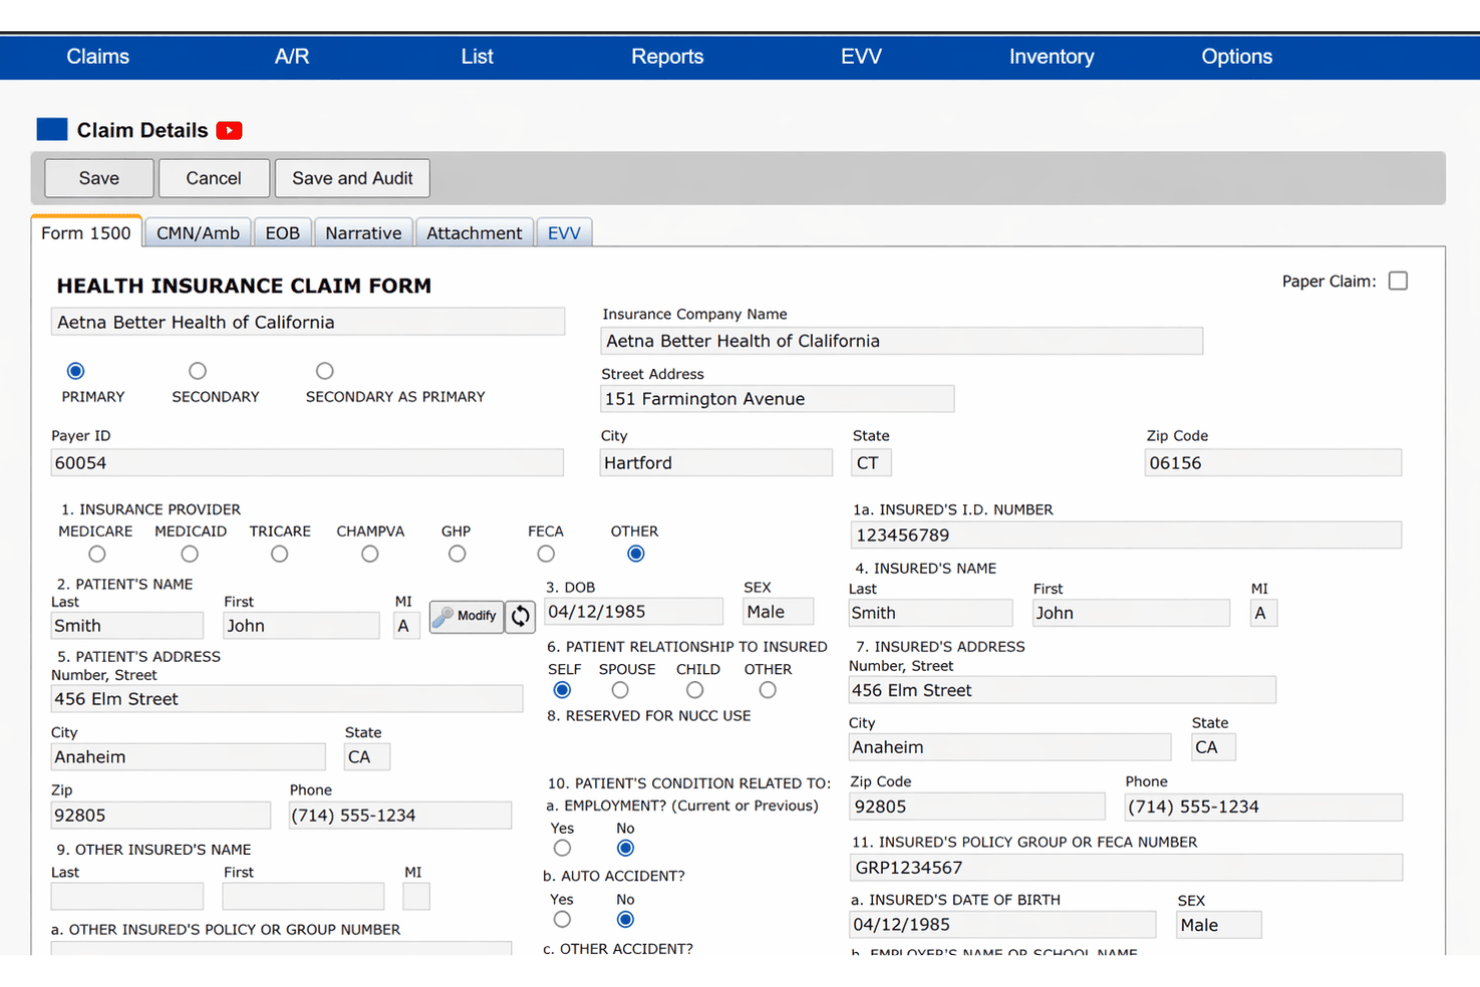Select OTHER insurance provider radio
Viewport: 1480px width, 987px height.
pos(635,554)
